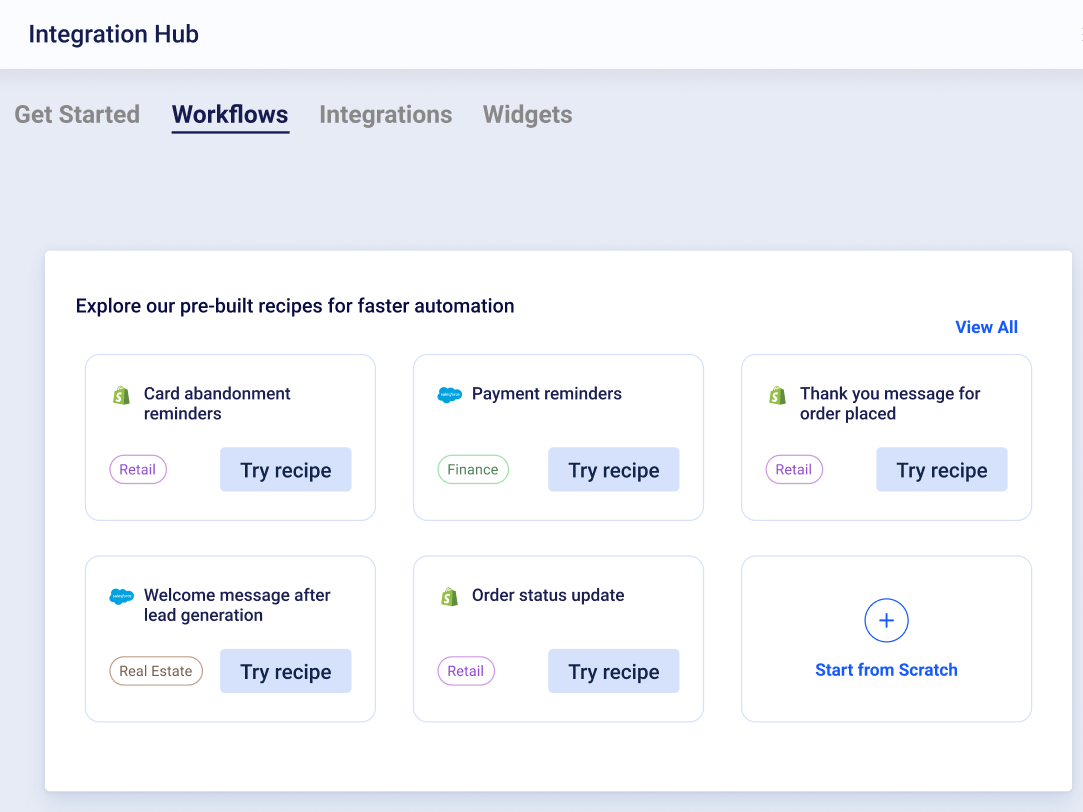Image resolution: width=1083 pixels, height=812 pixels.
Task: Click the Retail tag on Card abandonment reminders
Action: 137,470
